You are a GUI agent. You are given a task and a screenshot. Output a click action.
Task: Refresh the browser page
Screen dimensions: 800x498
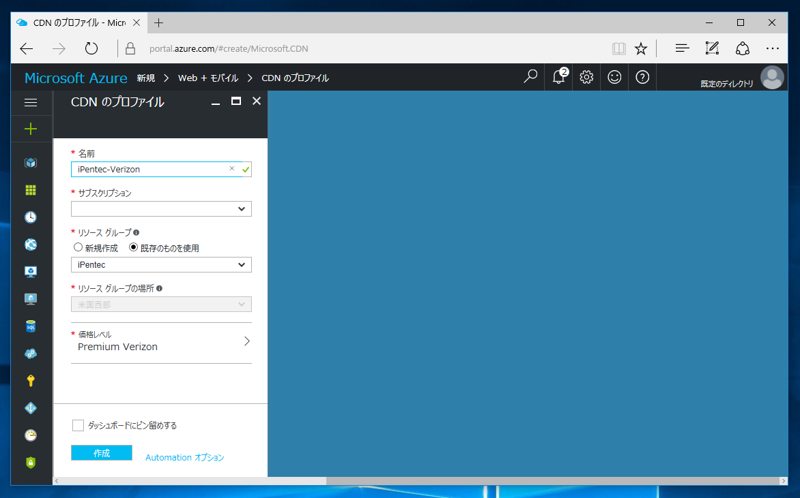pyautogui.click(x=91, y=49)
